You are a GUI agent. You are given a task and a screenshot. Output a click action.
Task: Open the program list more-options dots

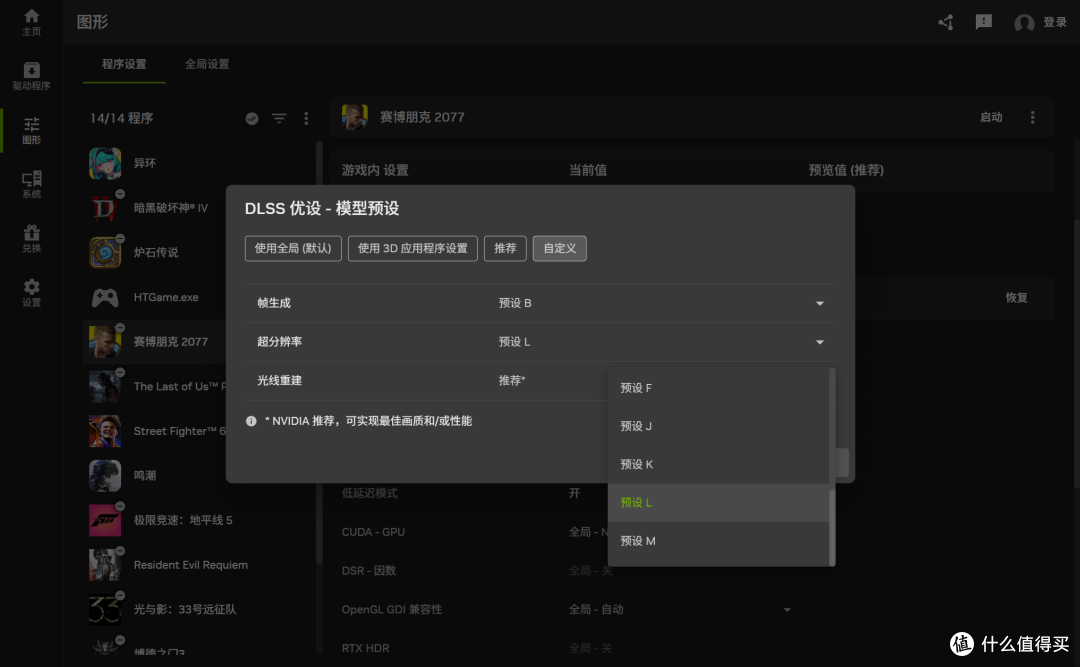click(x=307, y=119)
